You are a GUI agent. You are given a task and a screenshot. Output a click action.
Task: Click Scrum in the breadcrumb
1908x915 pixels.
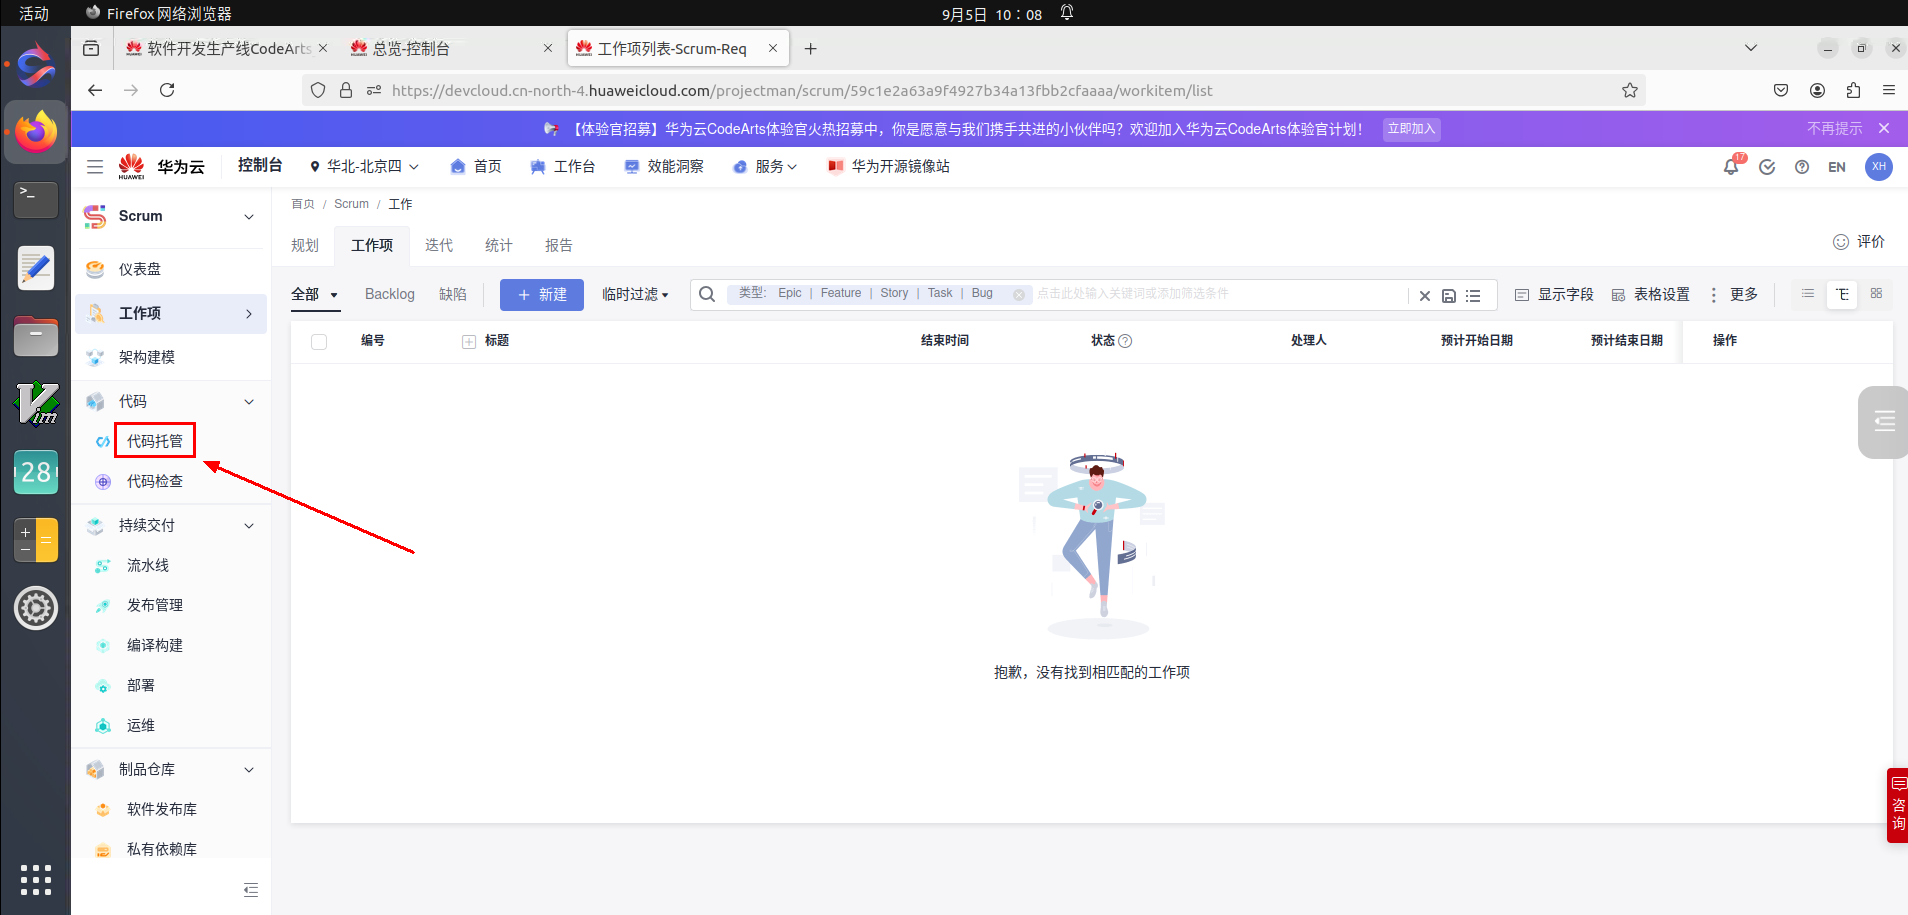[x=351, y=204]
